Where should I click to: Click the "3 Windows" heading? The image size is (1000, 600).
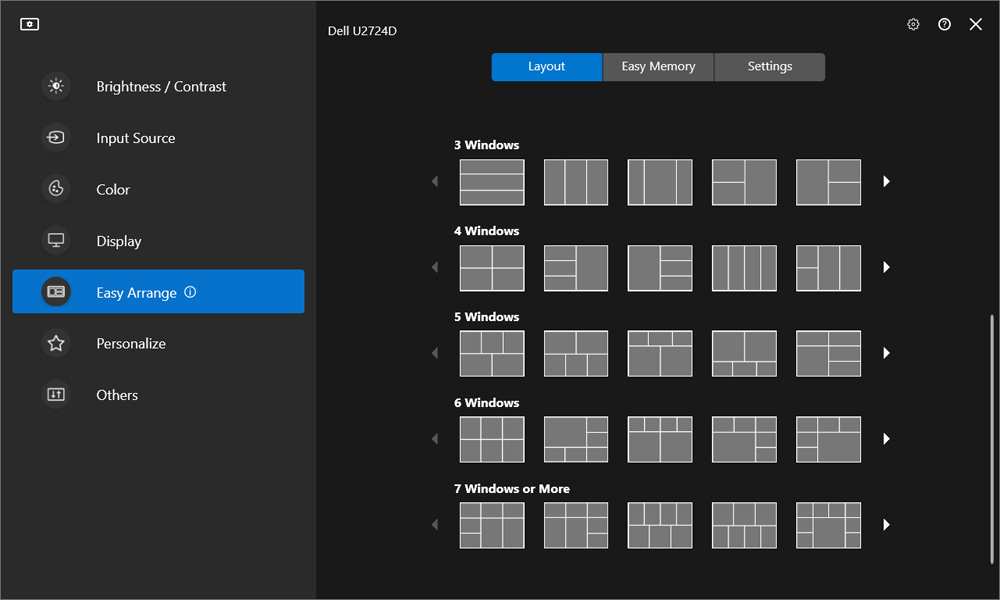tap(487, 145)
